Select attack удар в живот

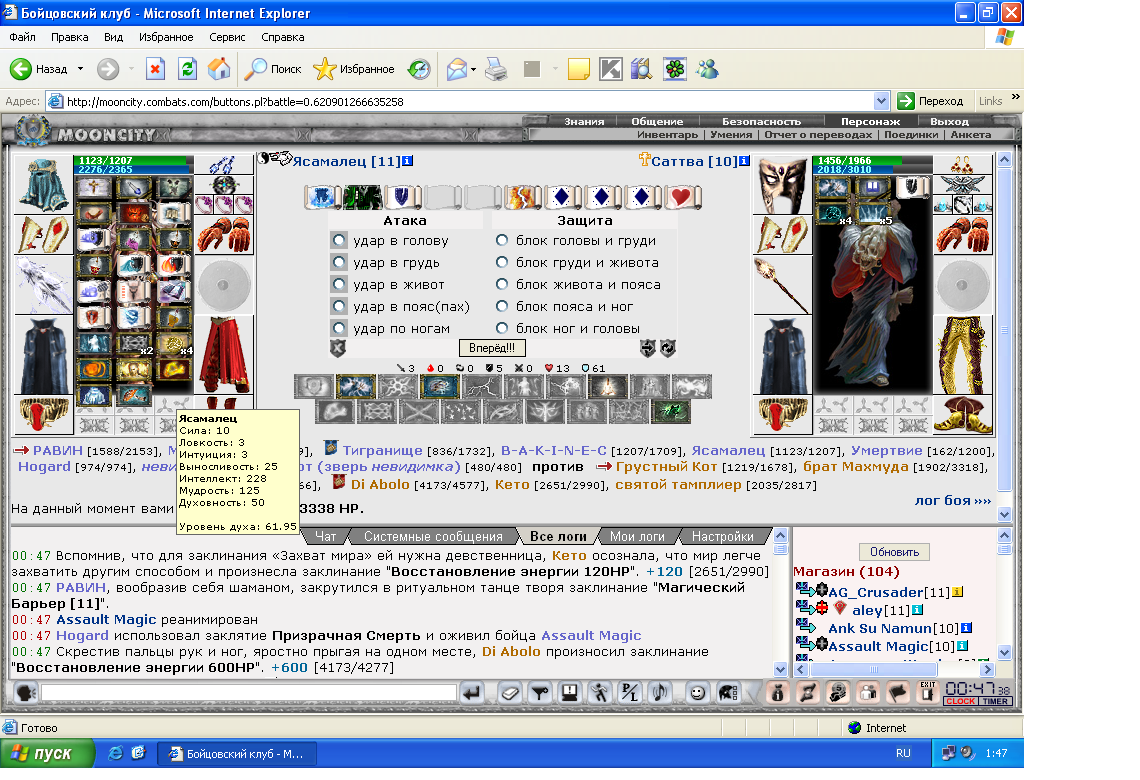(x=339, y=284)
